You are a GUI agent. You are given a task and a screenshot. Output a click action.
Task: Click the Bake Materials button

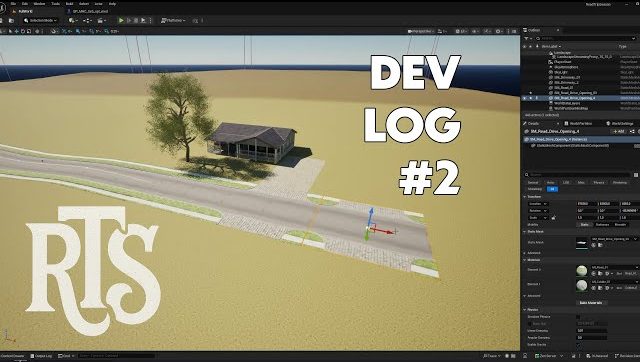(x=591, y=303)
